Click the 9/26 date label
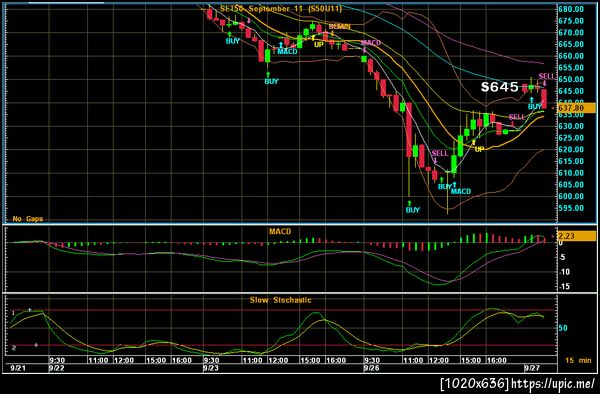The width and height of the screenshot is (600, 394). tap(371, 368)
